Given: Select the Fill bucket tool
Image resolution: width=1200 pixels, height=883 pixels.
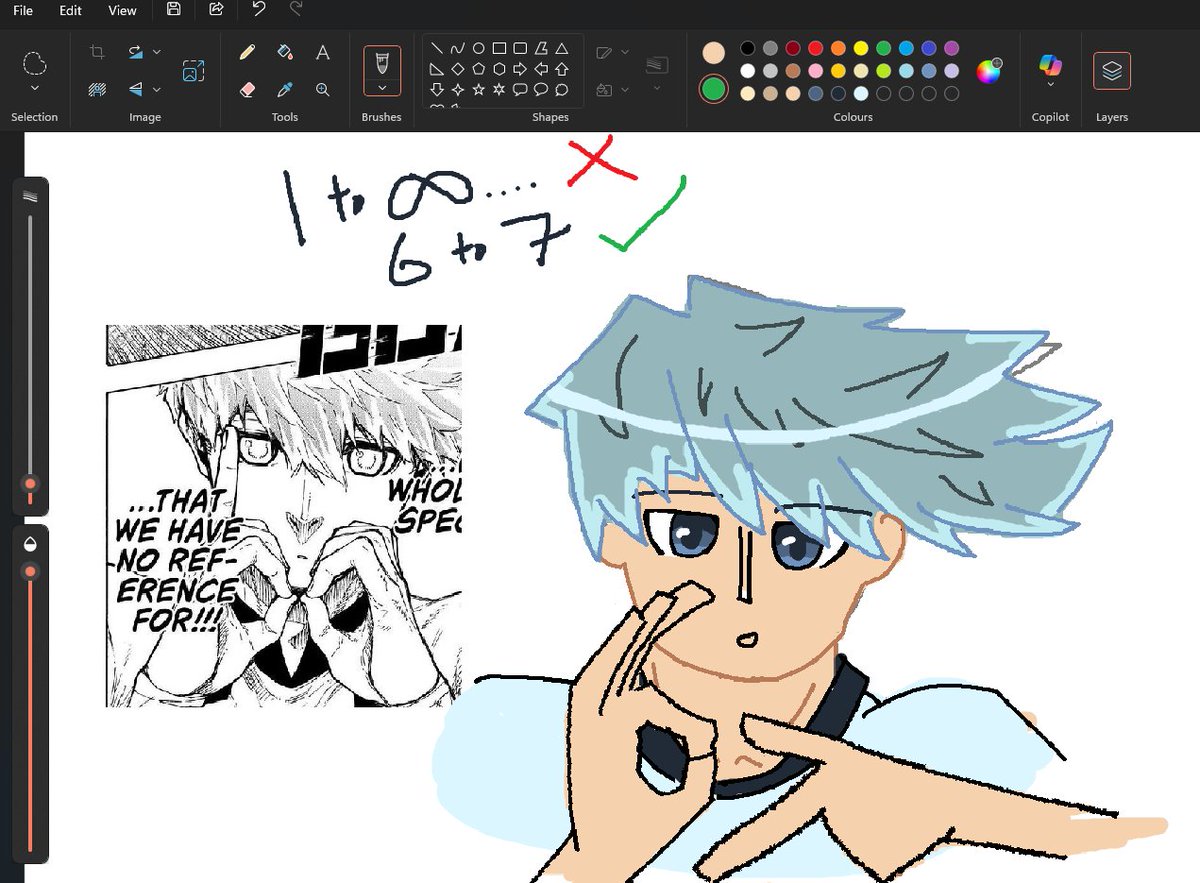Looking at the screenshot, I should point(285,52).
